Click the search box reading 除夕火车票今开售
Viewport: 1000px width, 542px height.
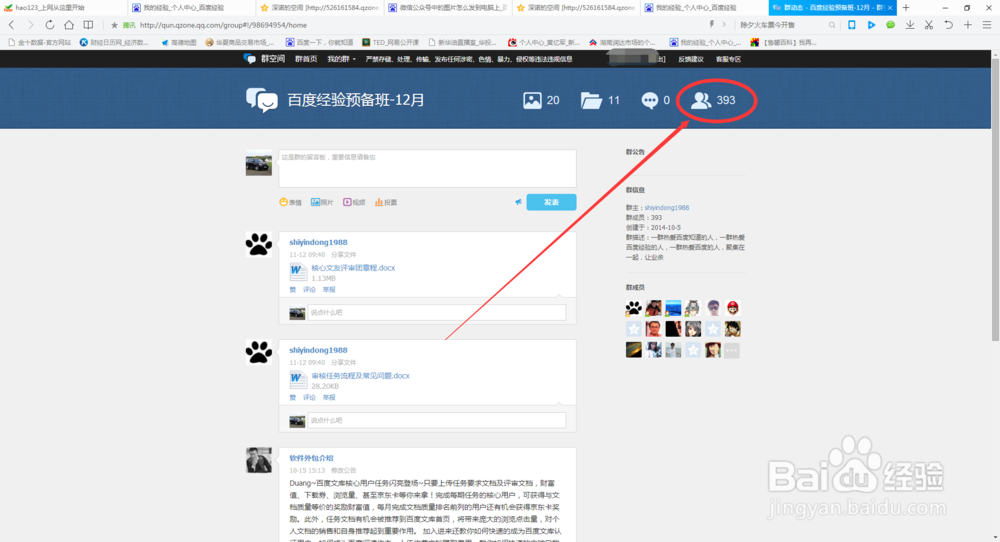tap(782, 25)
